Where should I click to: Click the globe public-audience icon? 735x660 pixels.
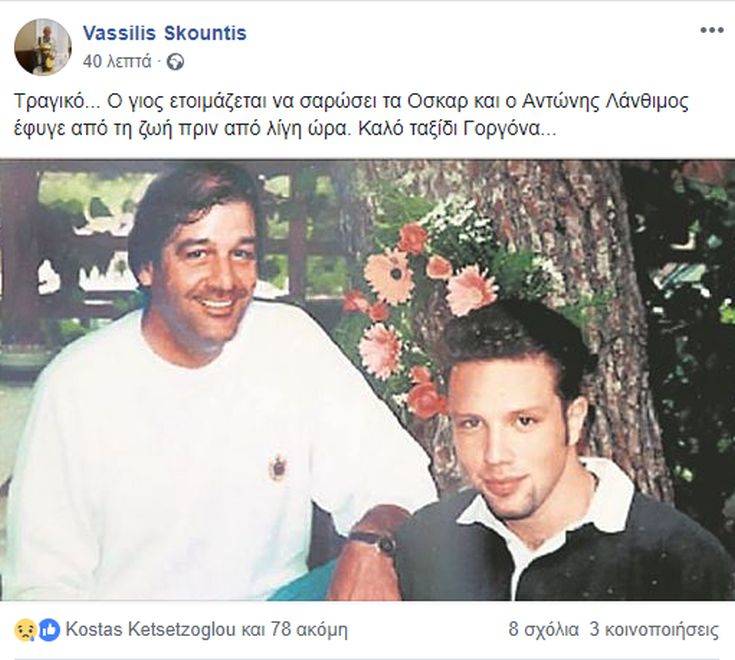[x=175, y=62]
